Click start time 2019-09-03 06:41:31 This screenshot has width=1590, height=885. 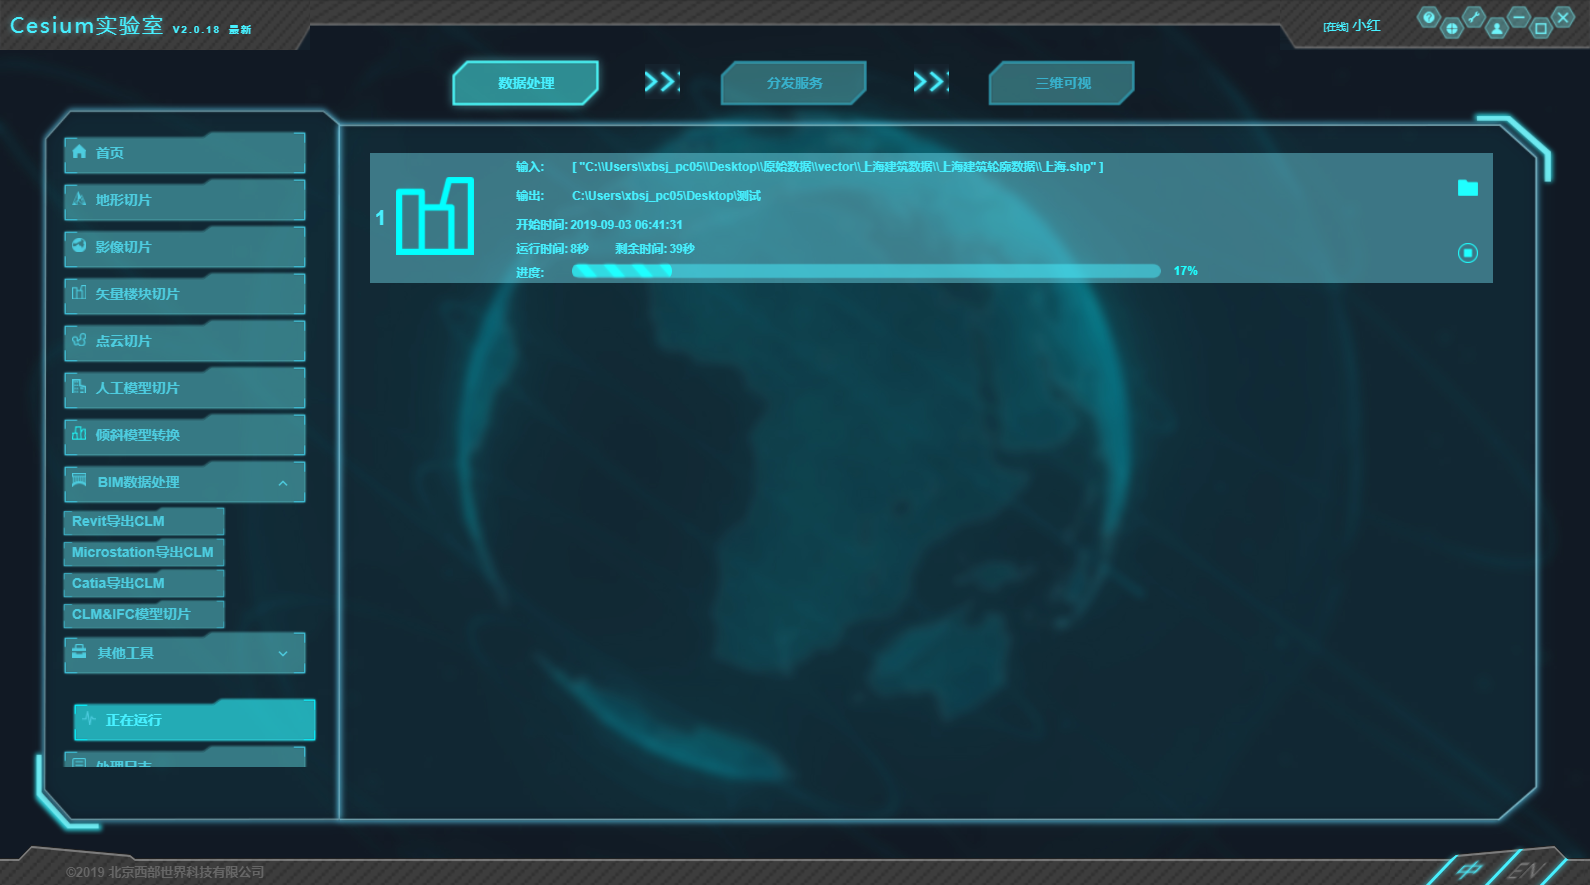tap(626, 225)
